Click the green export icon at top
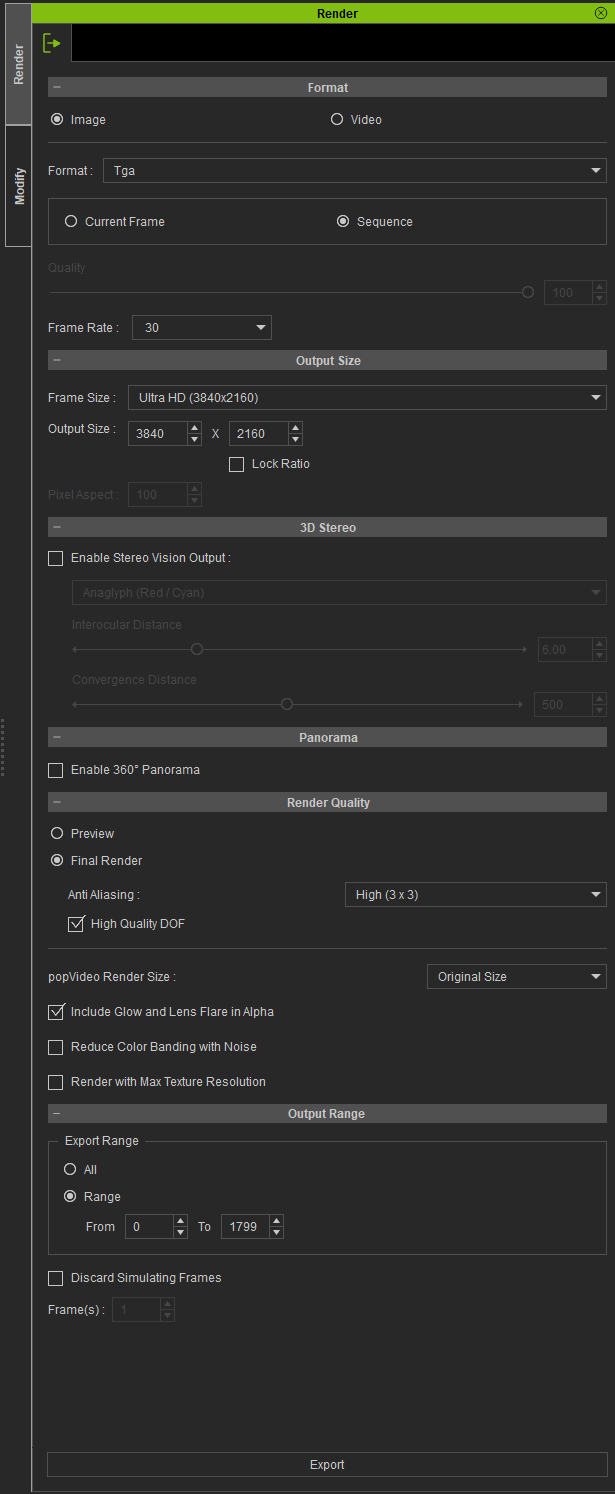The height and width of the screenshot is (1494, 615). coord(52,44)
